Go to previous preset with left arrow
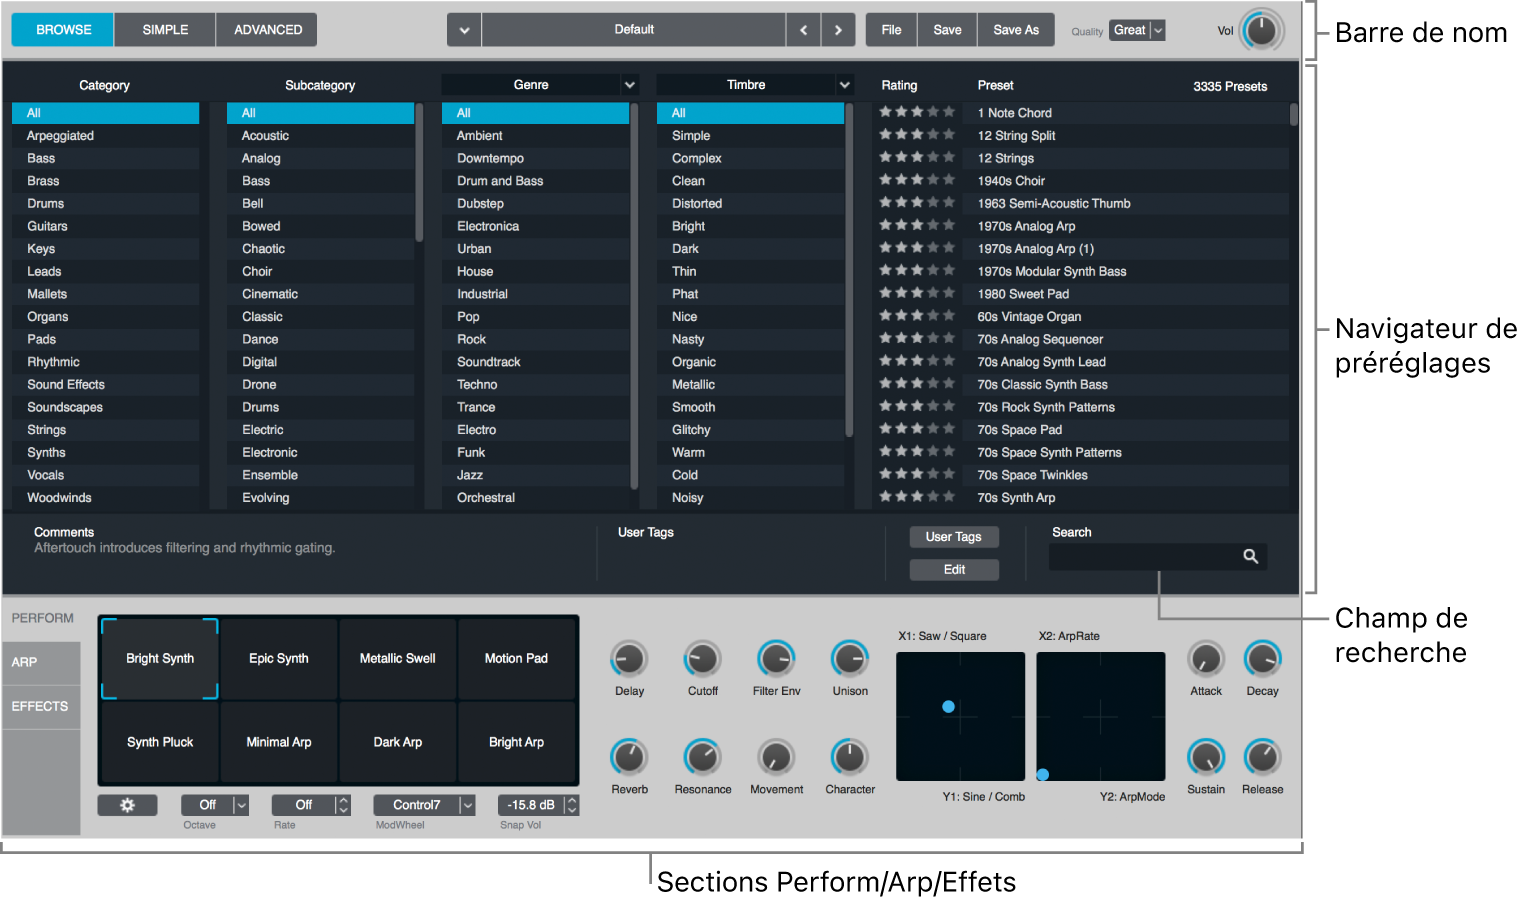Image resolution: width=1522 pixels, height=904 pixels. (x=803, y=30)
